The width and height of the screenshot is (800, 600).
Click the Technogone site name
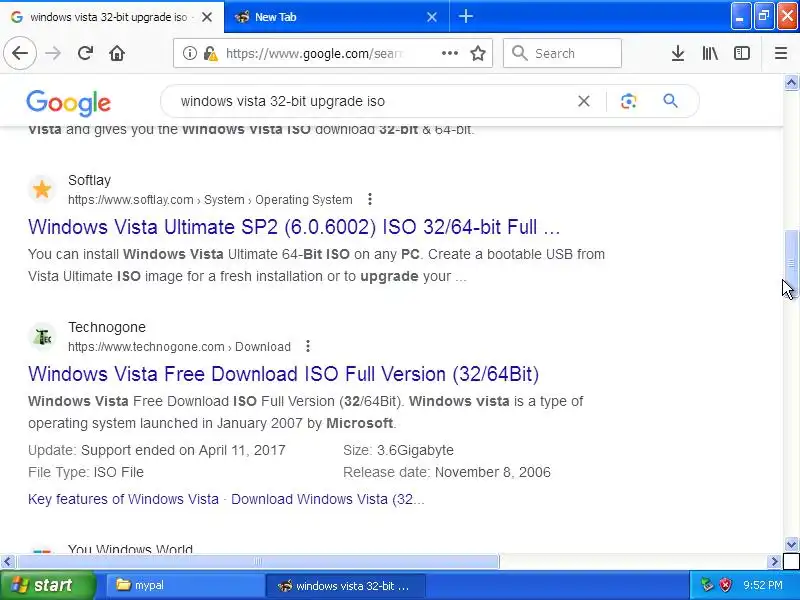pyautogui.click(x=107, y=327)
